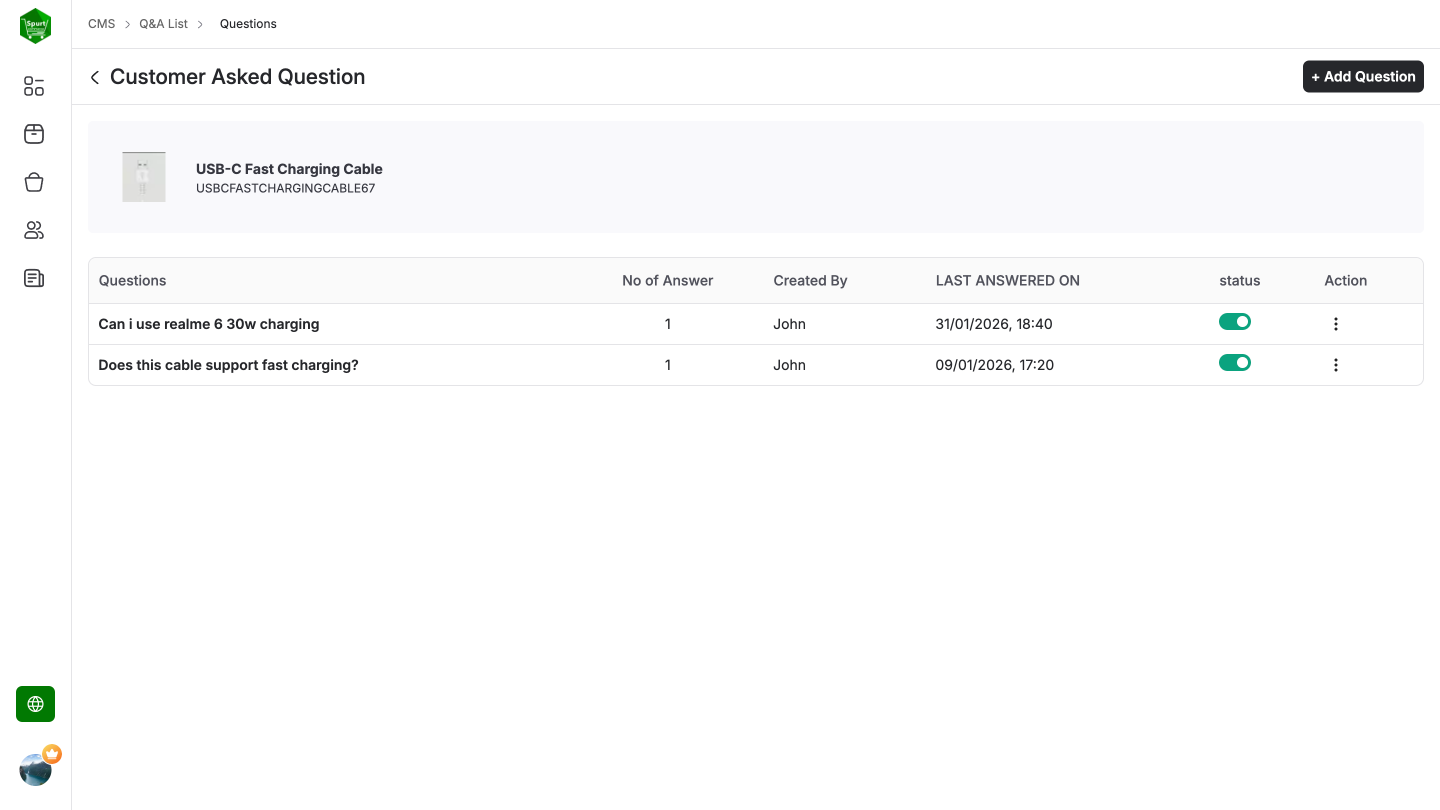Viewport: 1440px width, 810px height.
Task: Click the Spurt logo at top left
Action: pos(35,25)
